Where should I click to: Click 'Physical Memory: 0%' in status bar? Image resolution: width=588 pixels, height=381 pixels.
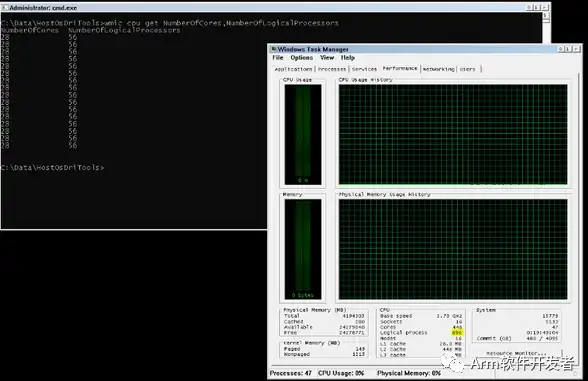click(x=409, y=373)
